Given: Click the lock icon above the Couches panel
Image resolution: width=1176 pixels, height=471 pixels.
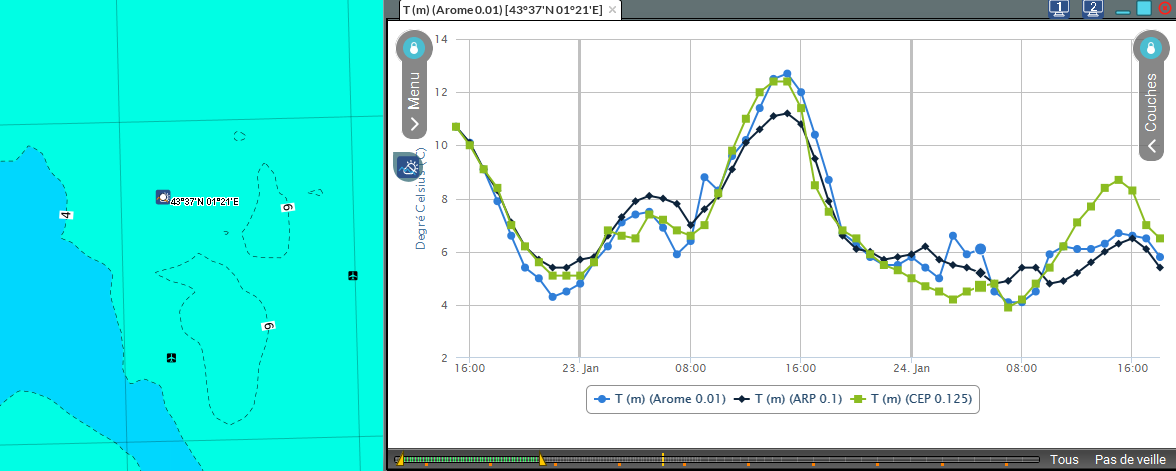Looking at the screenshot, I should [1150, 47].
